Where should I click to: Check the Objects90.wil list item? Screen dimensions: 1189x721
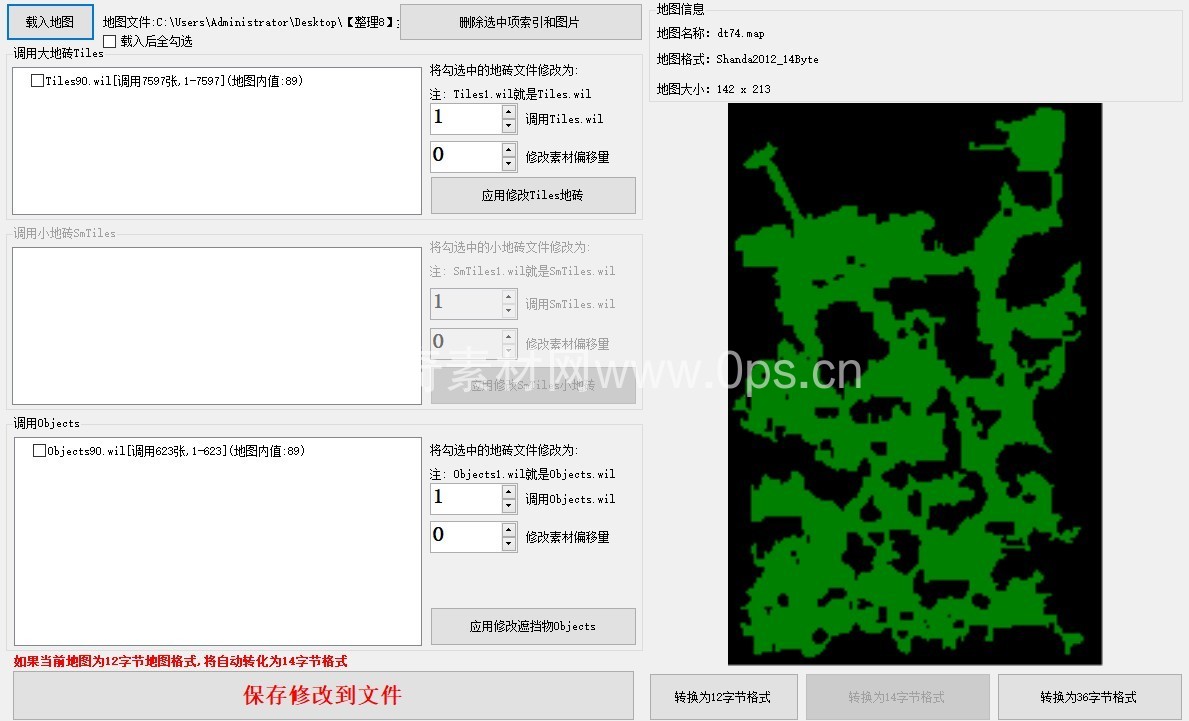click(x=40, y=451)
